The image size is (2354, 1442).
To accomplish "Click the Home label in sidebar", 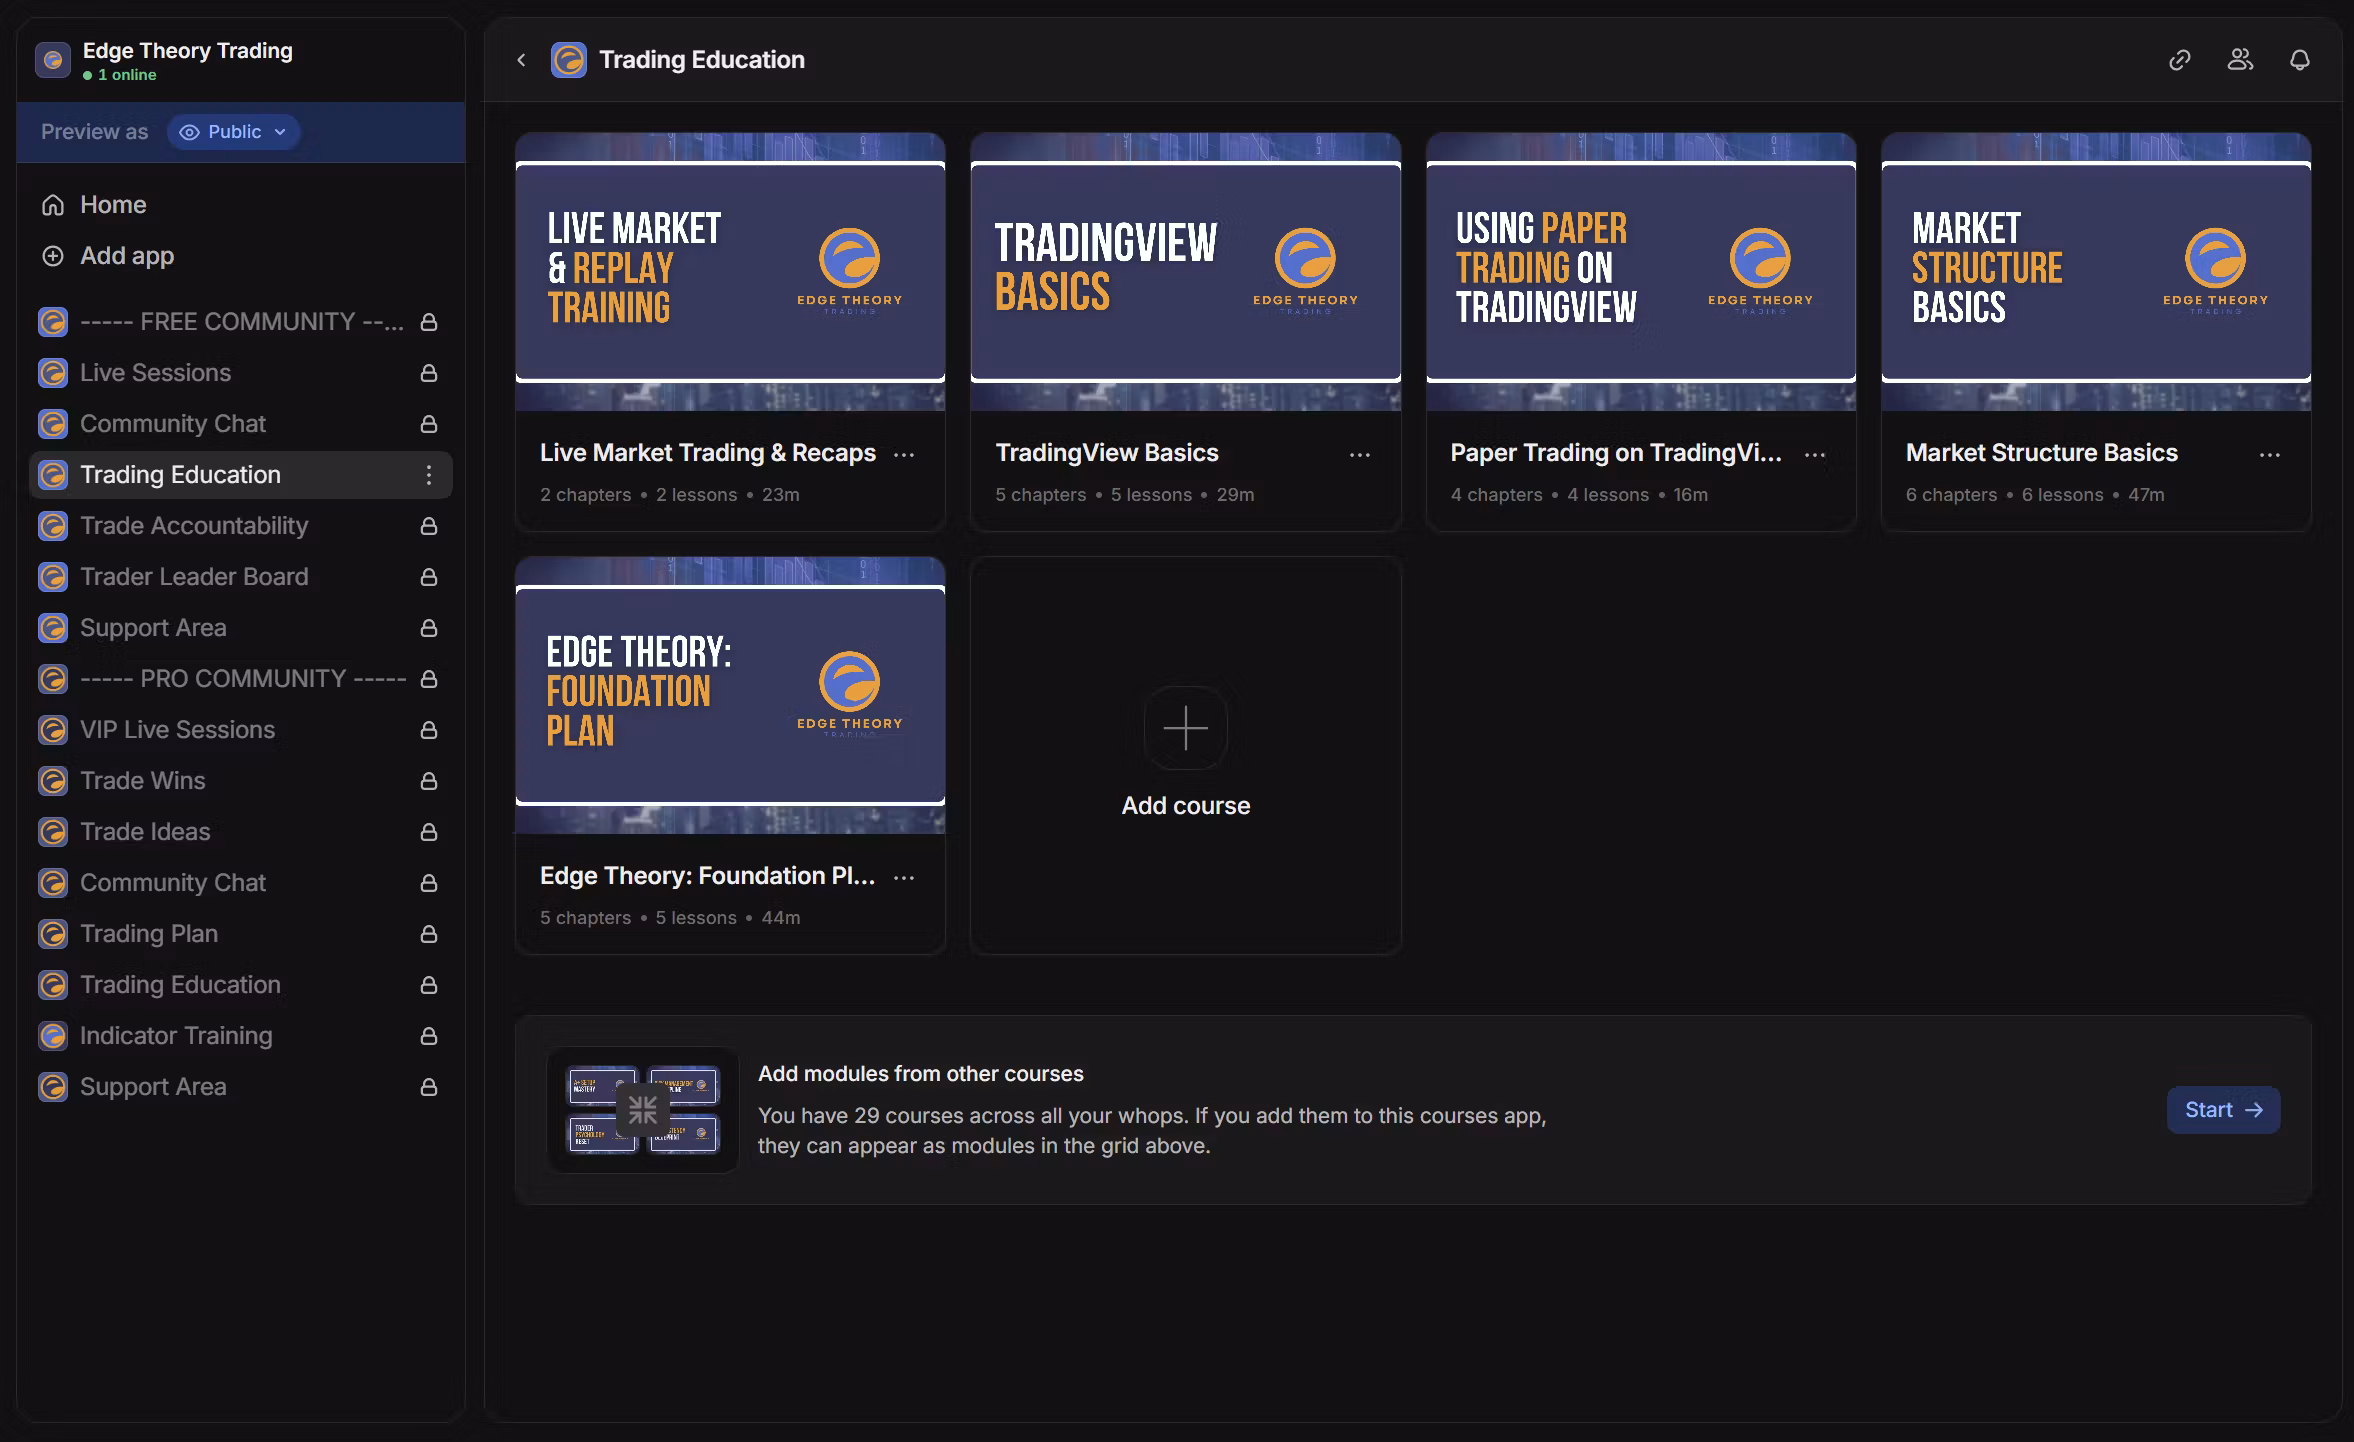I will tap(113, 205).
